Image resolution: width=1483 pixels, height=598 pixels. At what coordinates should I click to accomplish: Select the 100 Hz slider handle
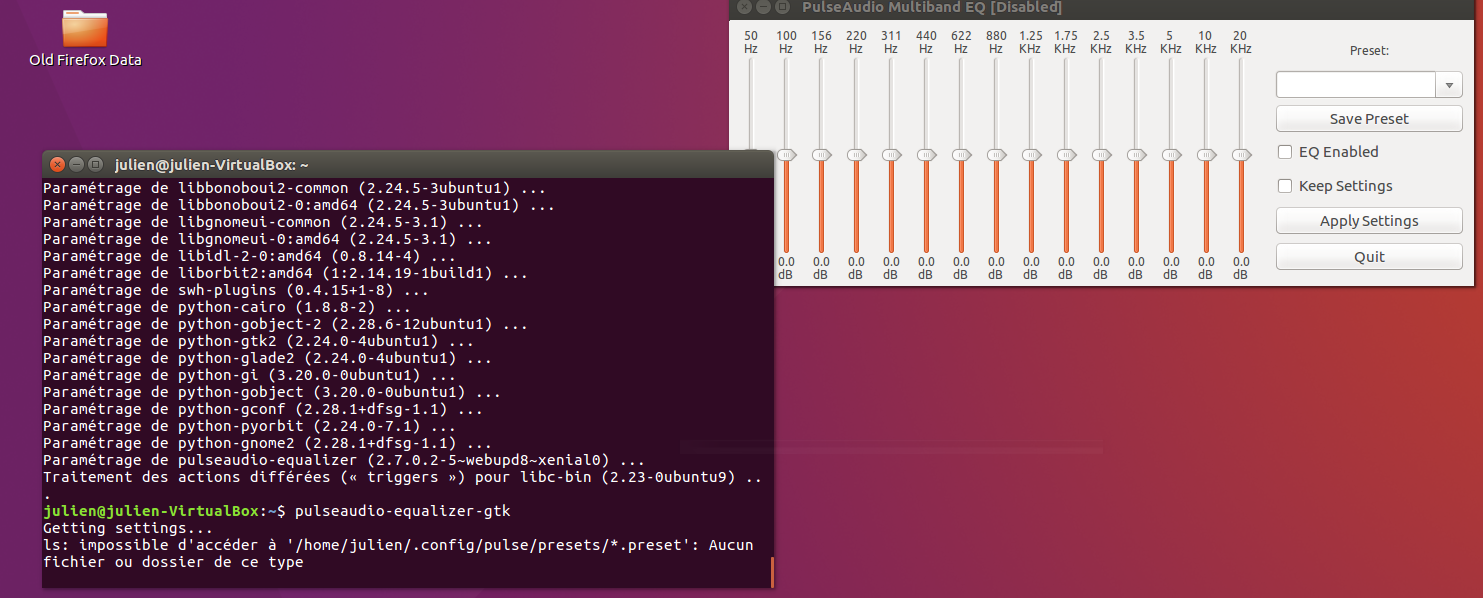point(786,155)
